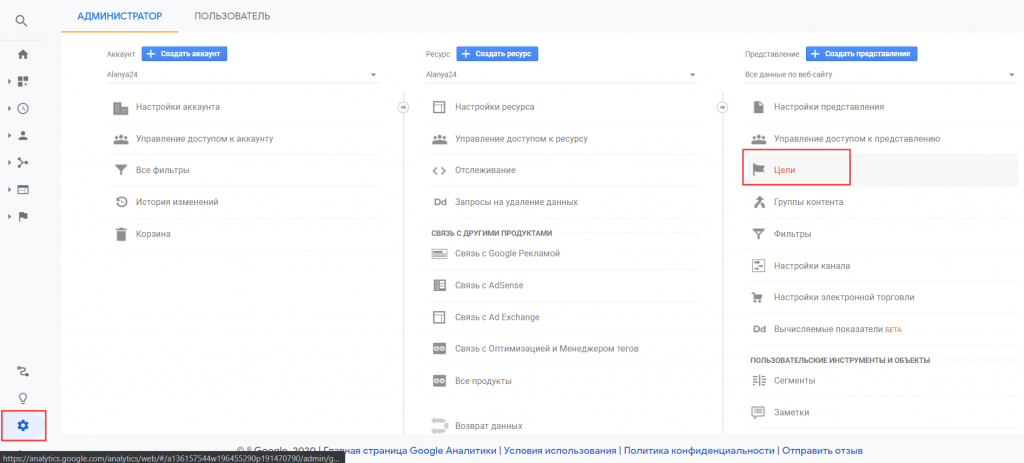Viewport: 1024px width, 463px height.
Task: Click the Создать представление button
Action: (862, 54)
